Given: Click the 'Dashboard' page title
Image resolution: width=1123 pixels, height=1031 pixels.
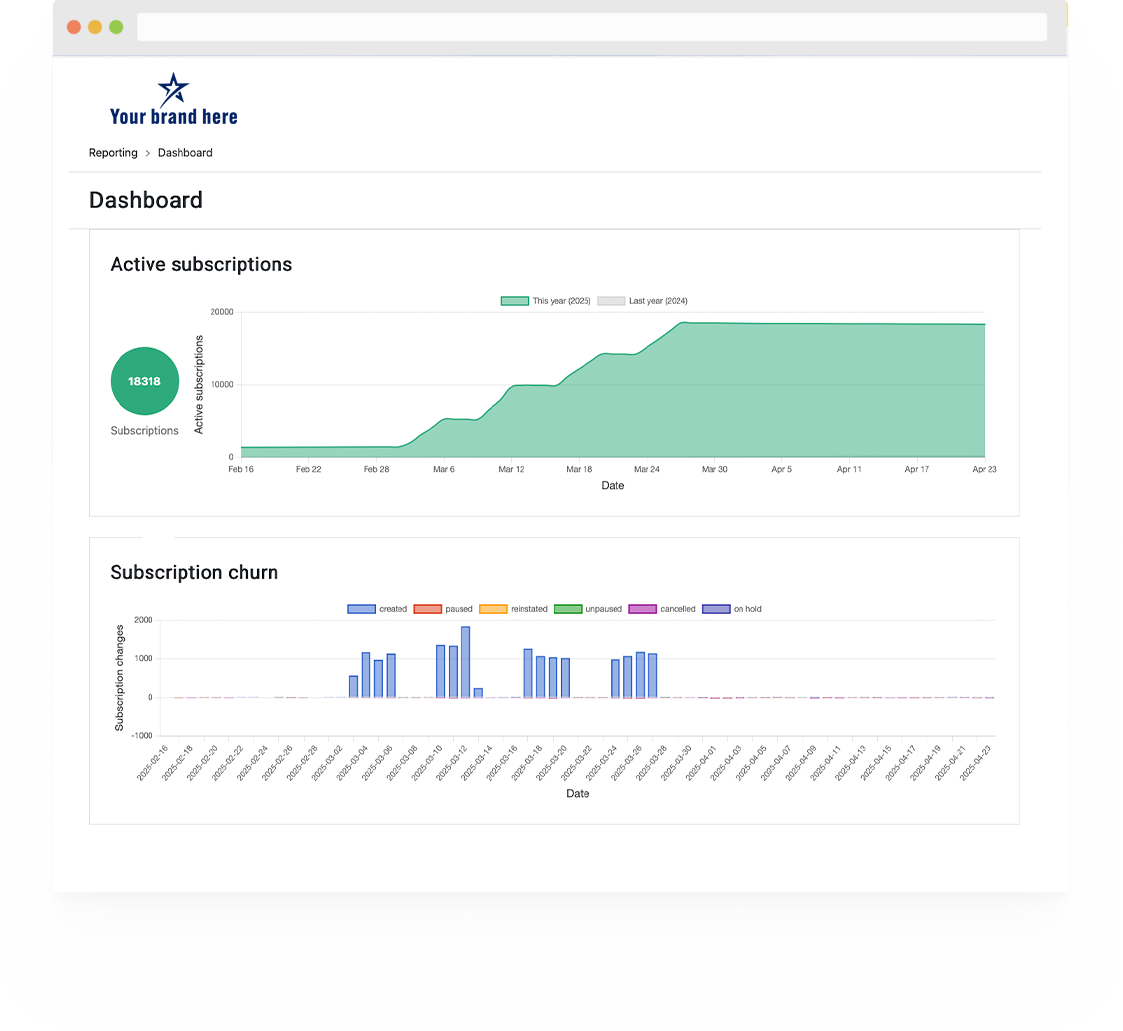Looking at the screenshot, I should pos(145,200).
